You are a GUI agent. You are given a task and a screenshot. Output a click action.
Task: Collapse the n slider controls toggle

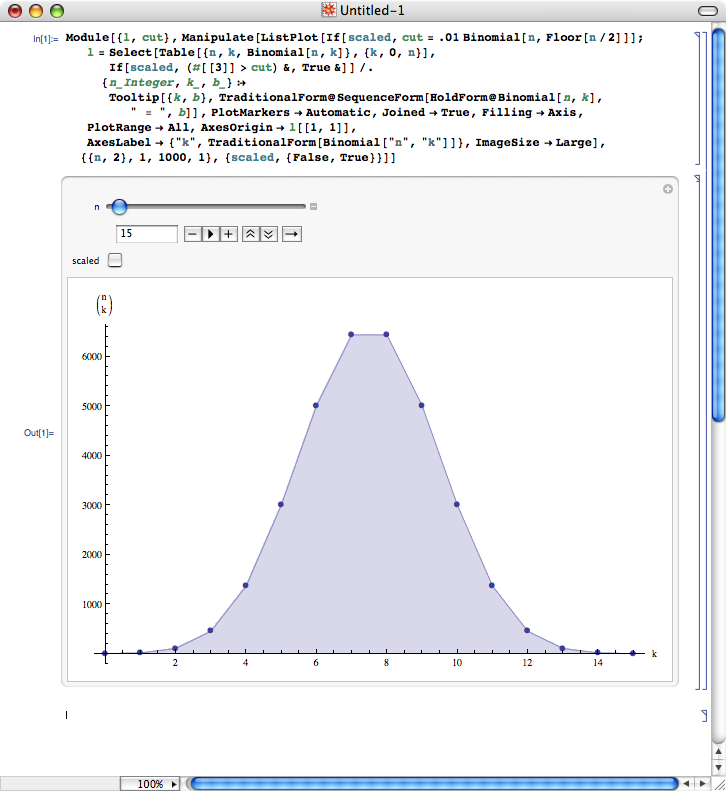click(313, 207)
